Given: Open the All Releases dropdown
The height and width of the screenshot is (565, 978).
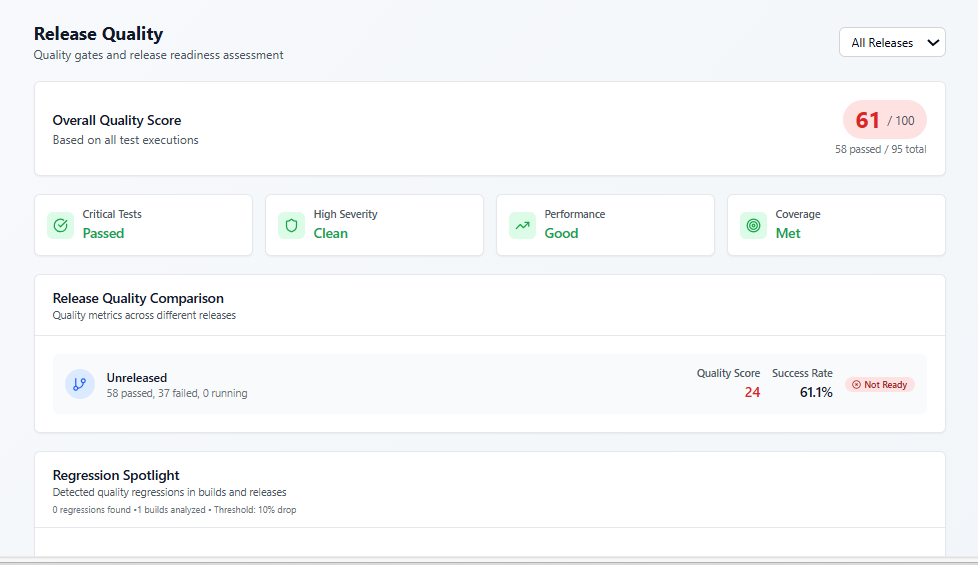Looking at the screenshot, I should pyautogui.click(x=891, y=43).
